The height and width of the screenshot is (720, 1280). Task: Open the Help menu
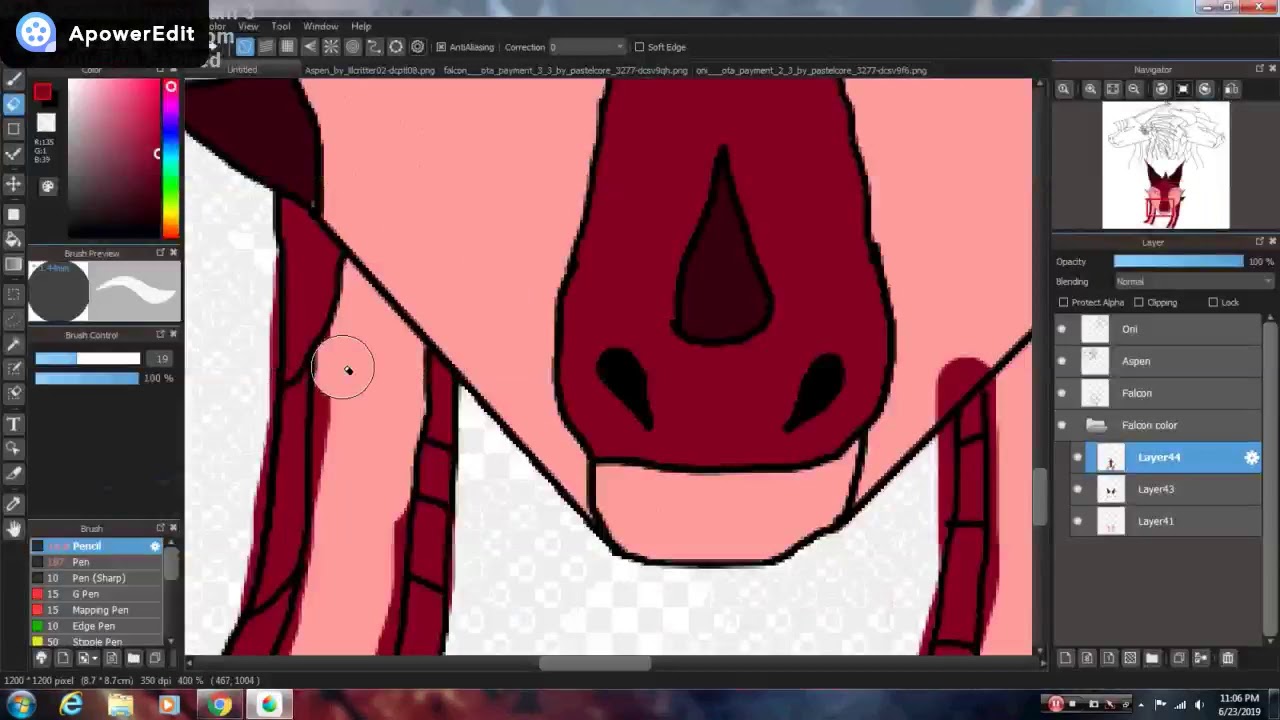(361, 26)
